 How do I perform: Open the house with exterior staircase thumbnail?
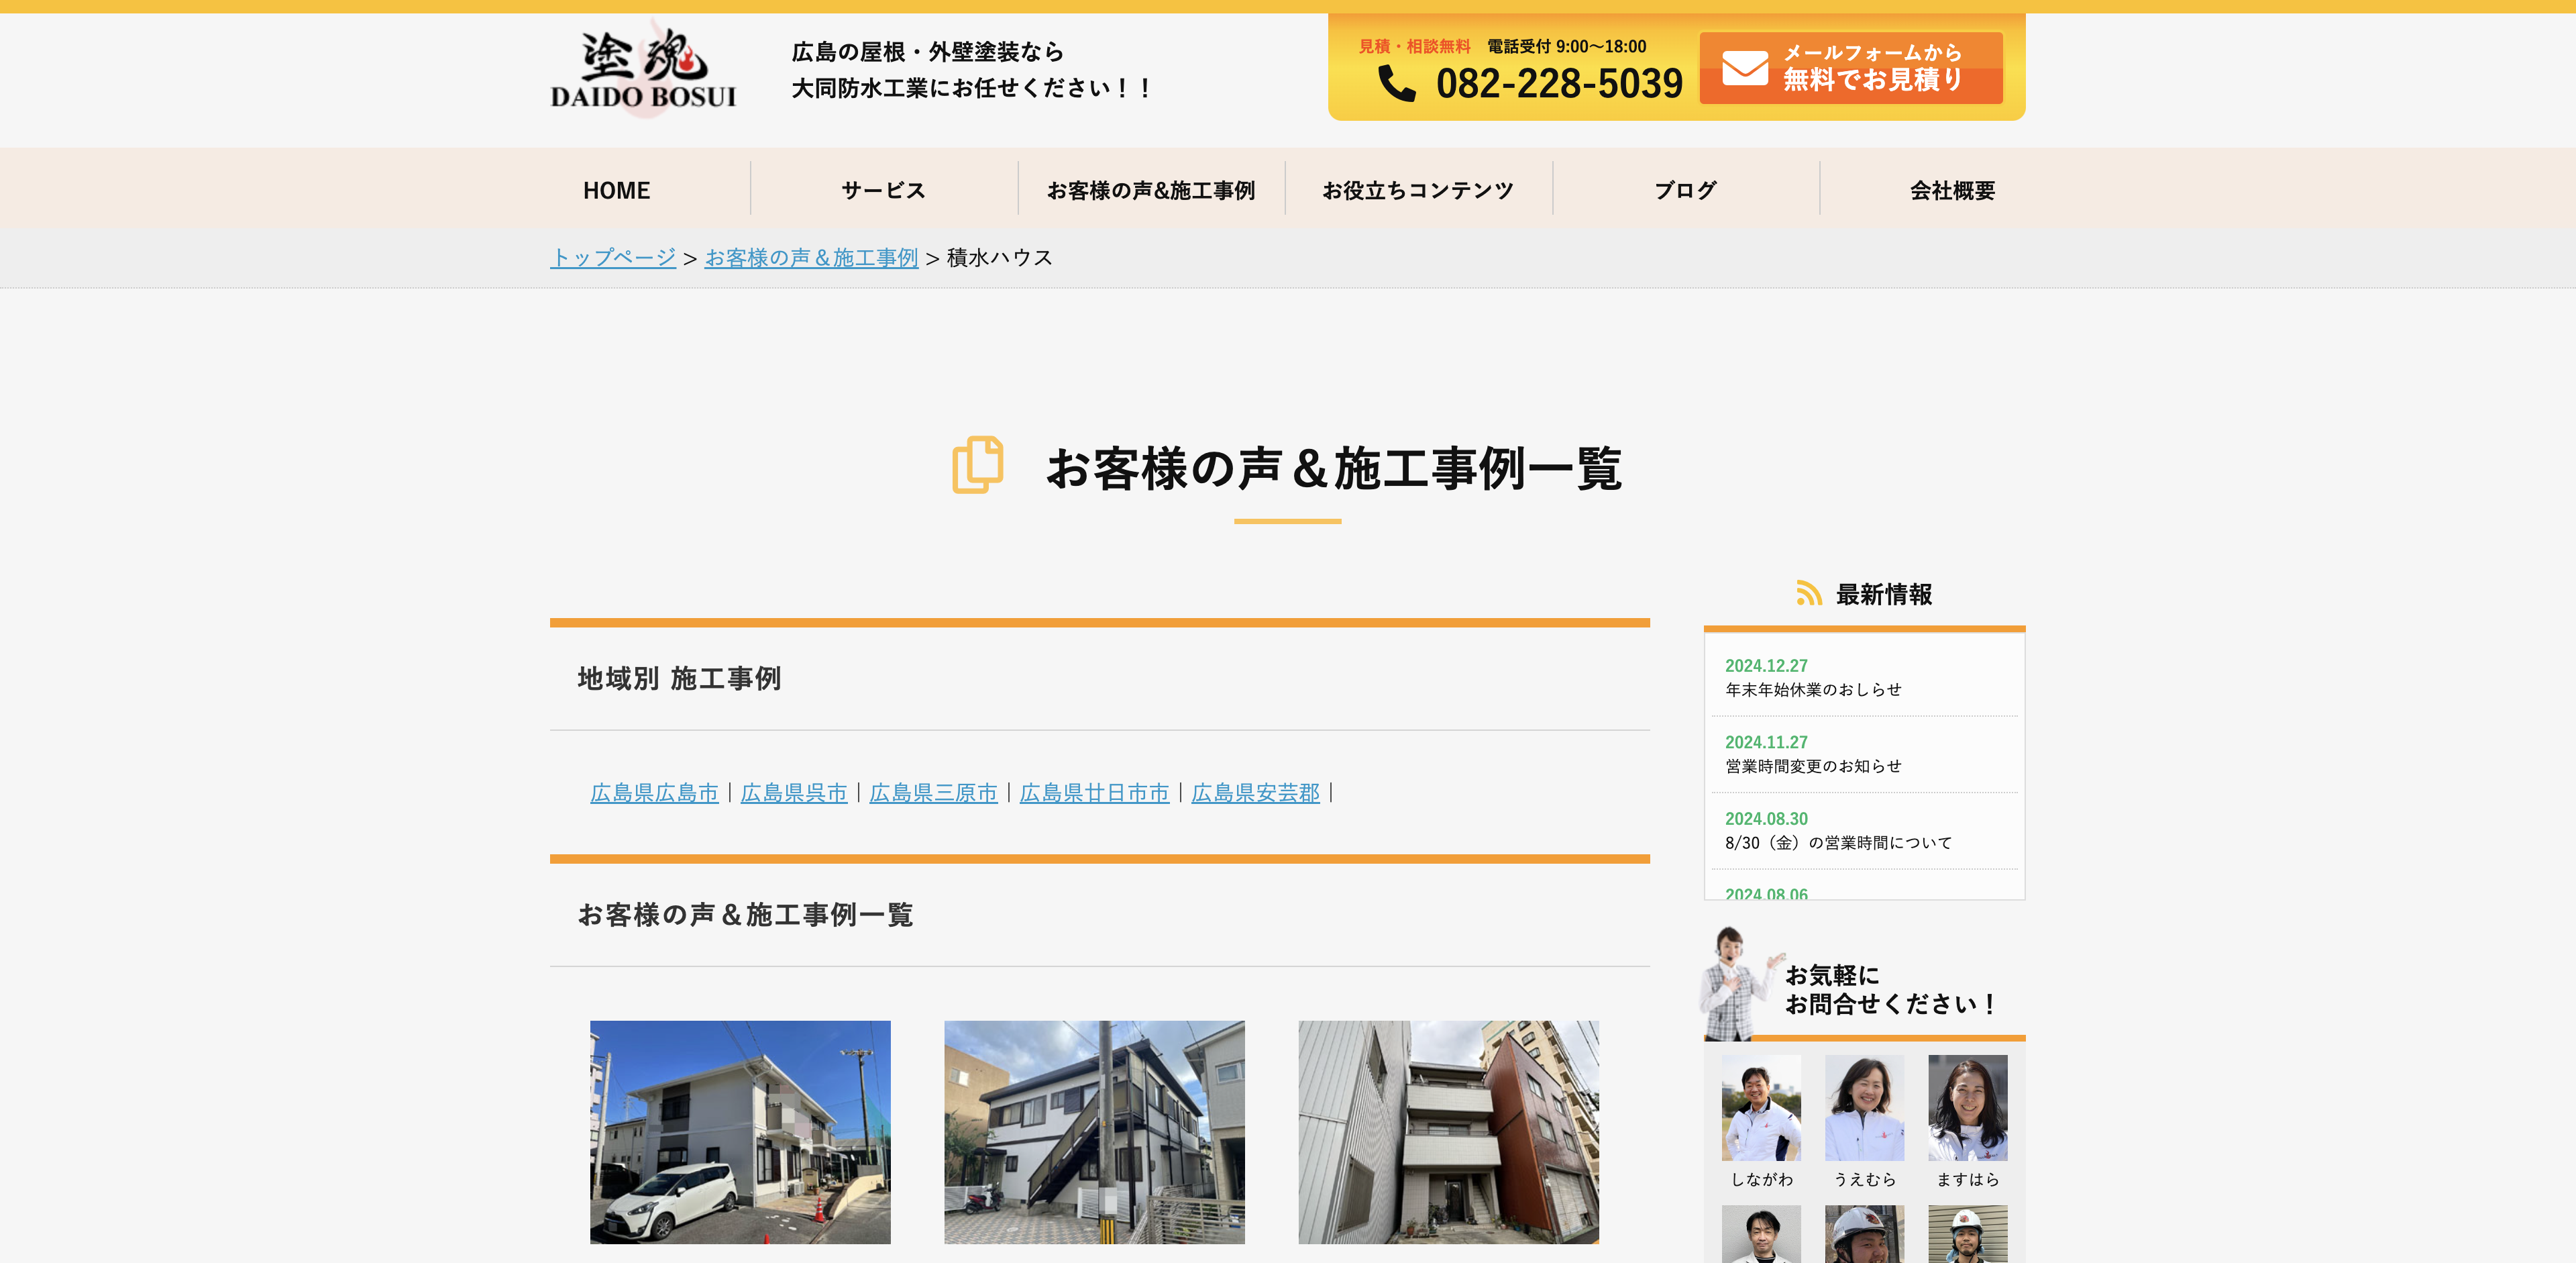pos(1094,1132)
